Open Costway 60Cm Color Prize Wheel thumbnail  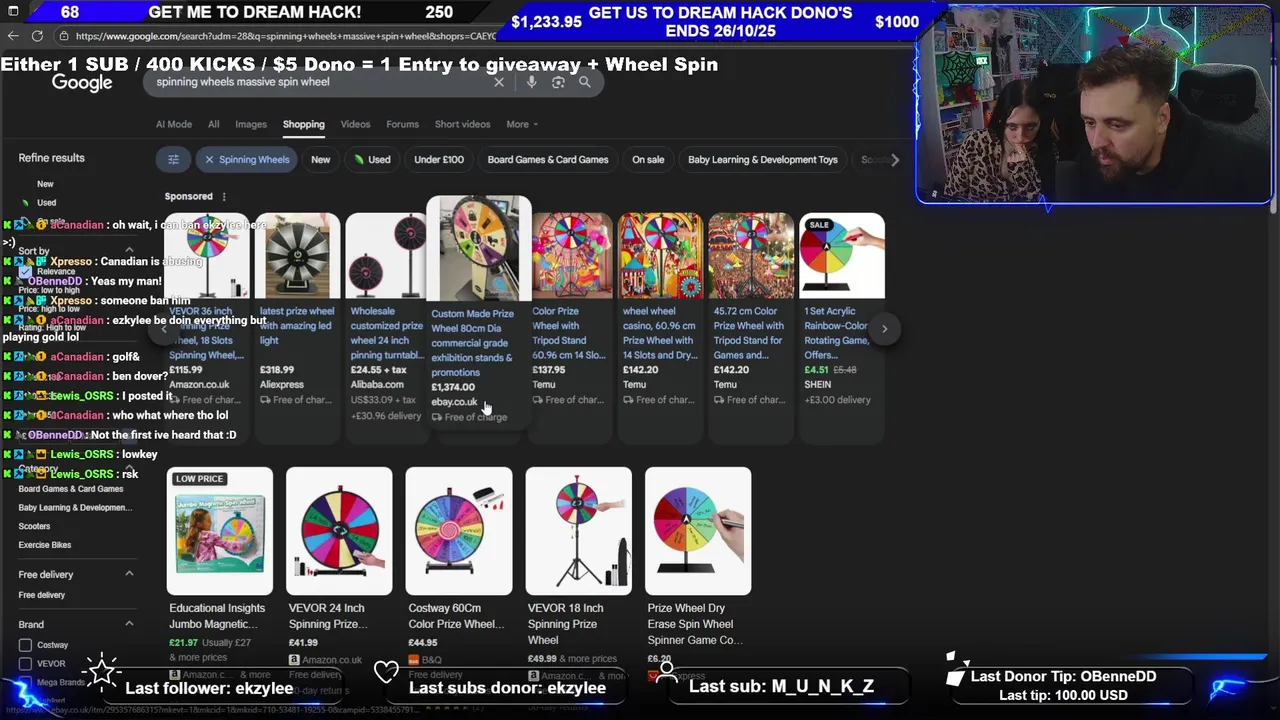point(459,531)
